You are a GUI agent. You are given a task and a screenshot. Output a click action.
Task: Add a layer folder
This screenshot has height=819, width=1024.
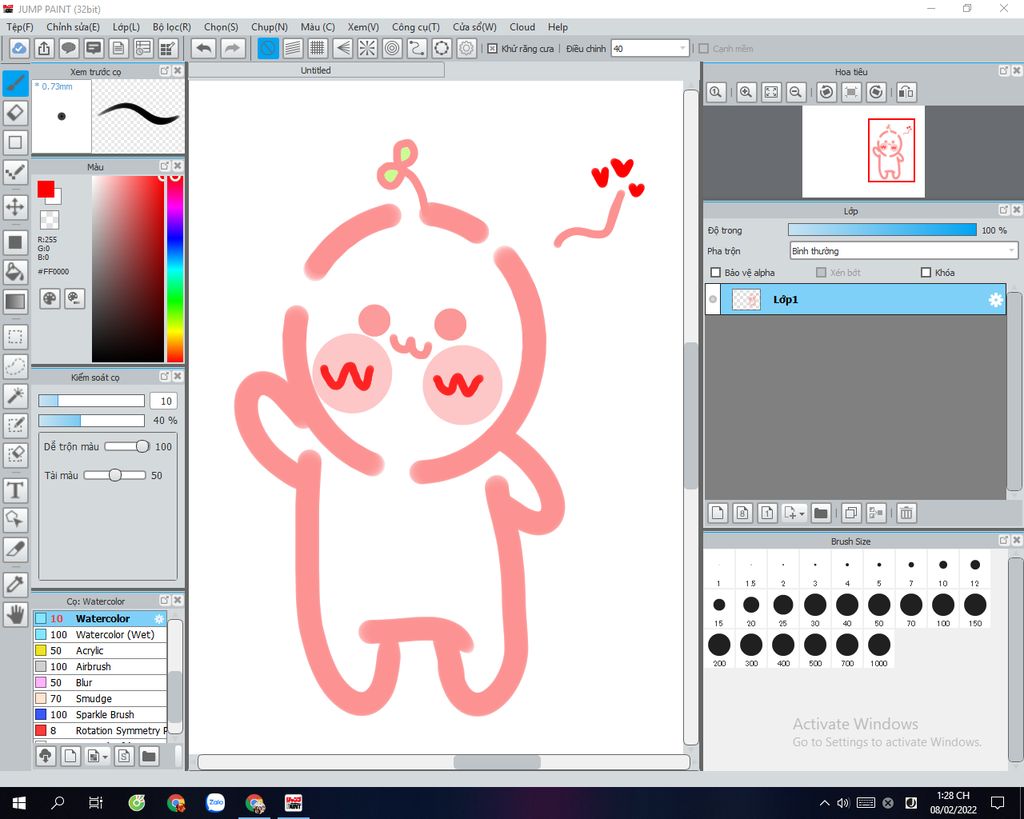pyautogui.click(x=821, y=513)
